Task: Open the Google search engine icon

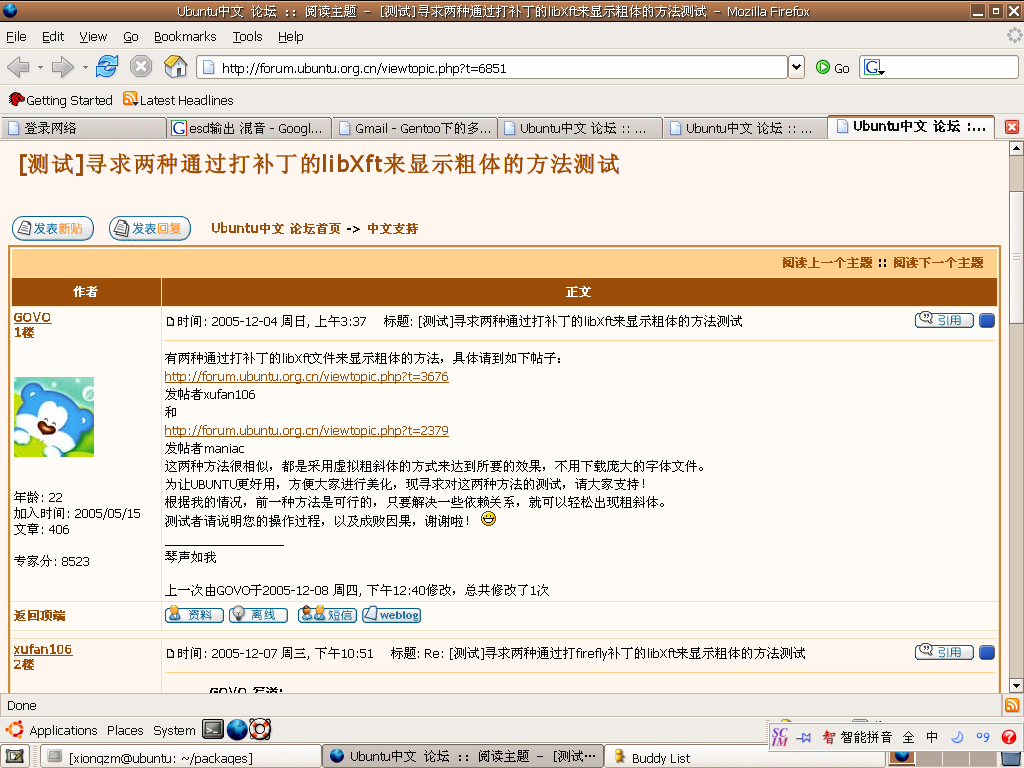Action: pos(873,67)
